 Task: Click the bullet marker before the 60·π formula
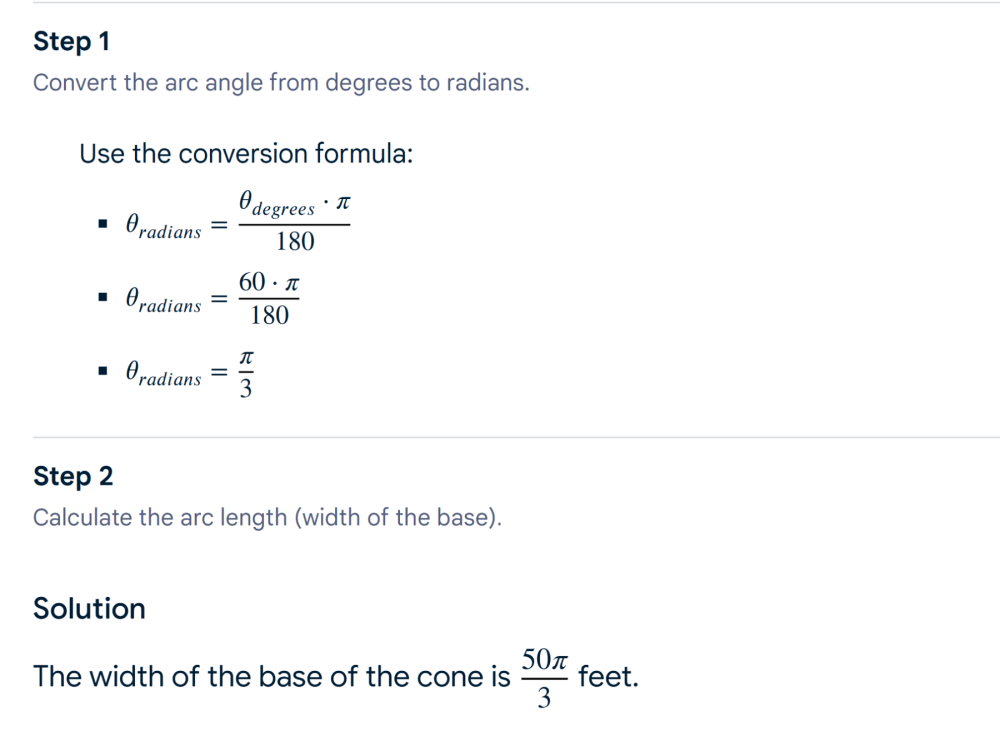pyautogui.click(x=102, y=299)
